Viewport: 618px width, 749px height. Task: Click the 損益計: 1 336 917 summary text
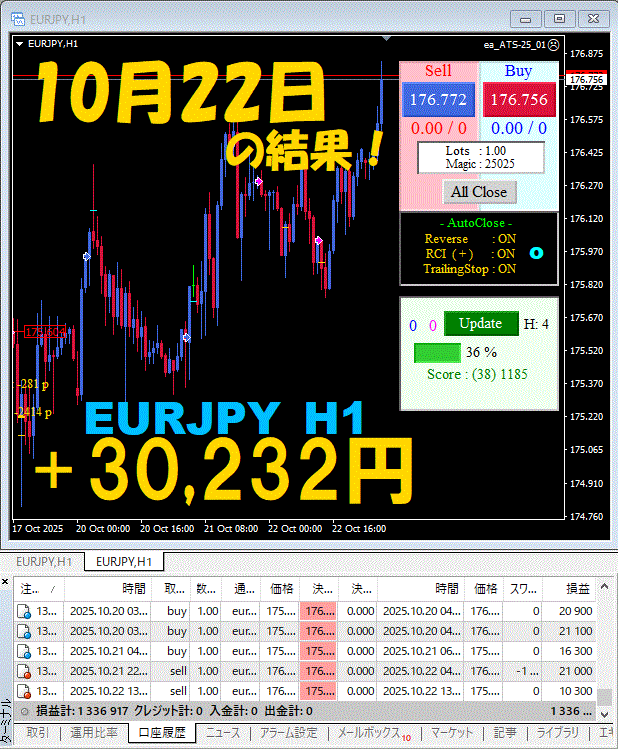(x=82, y=711)
